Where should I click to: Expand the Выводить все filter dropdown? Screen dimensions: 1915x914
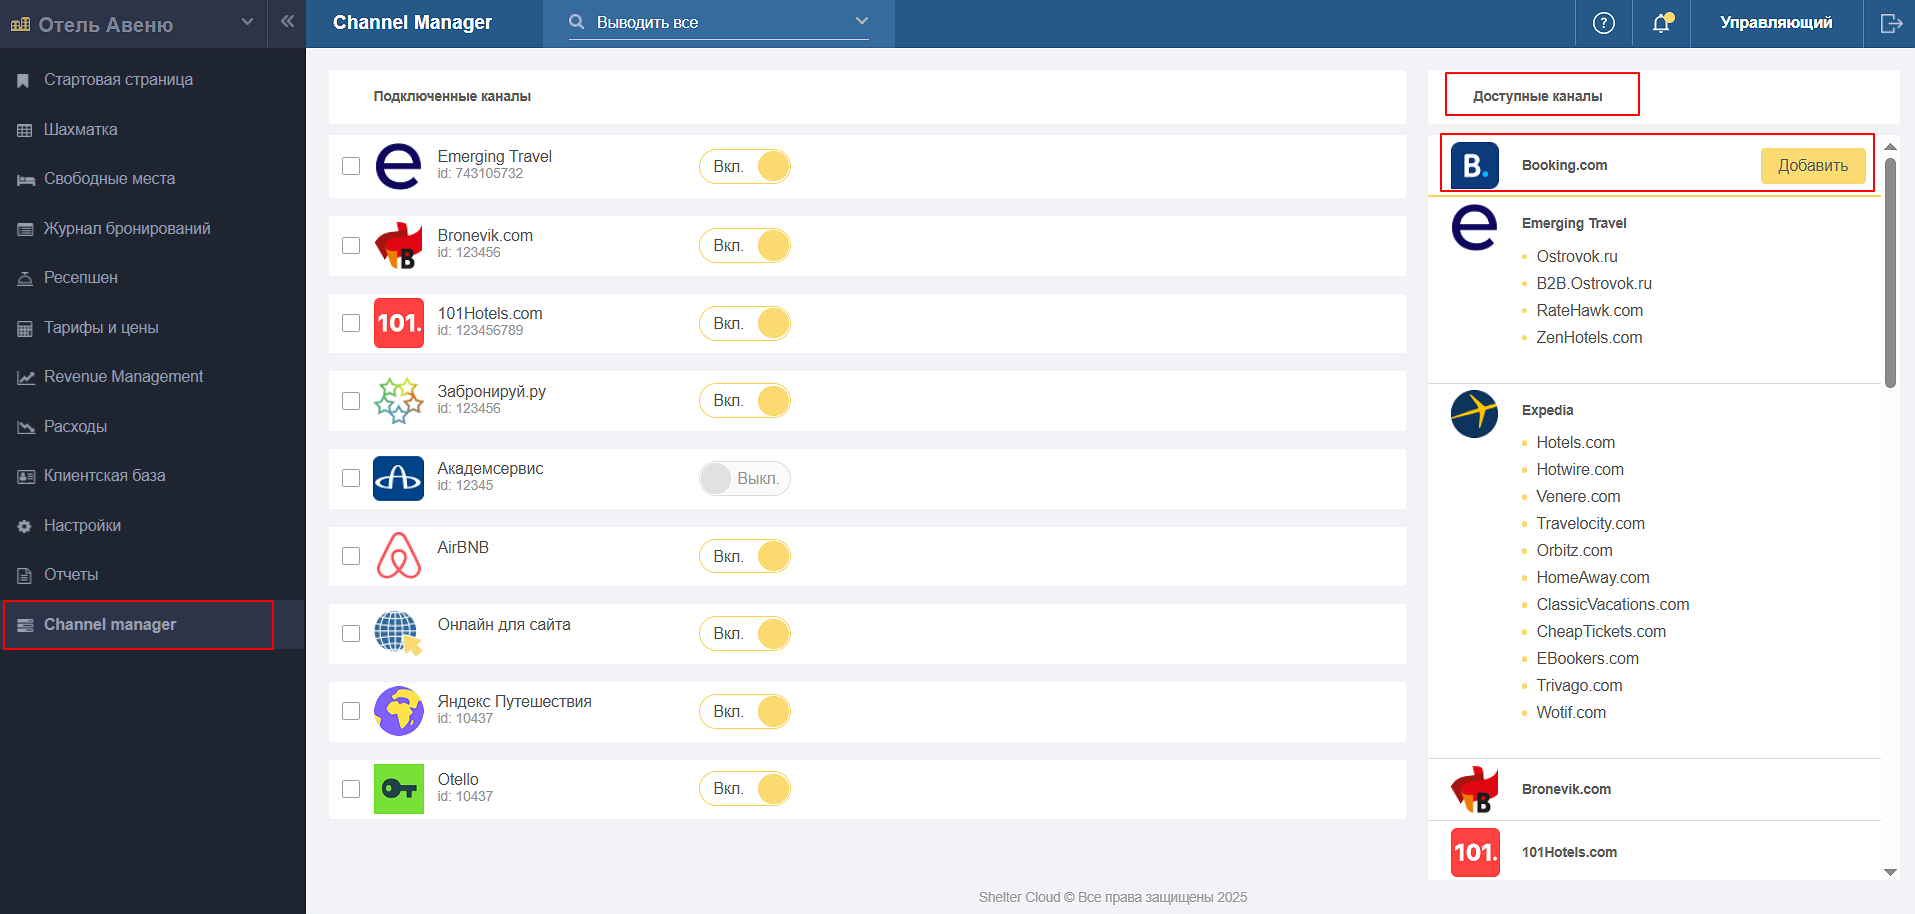point(719,22)
